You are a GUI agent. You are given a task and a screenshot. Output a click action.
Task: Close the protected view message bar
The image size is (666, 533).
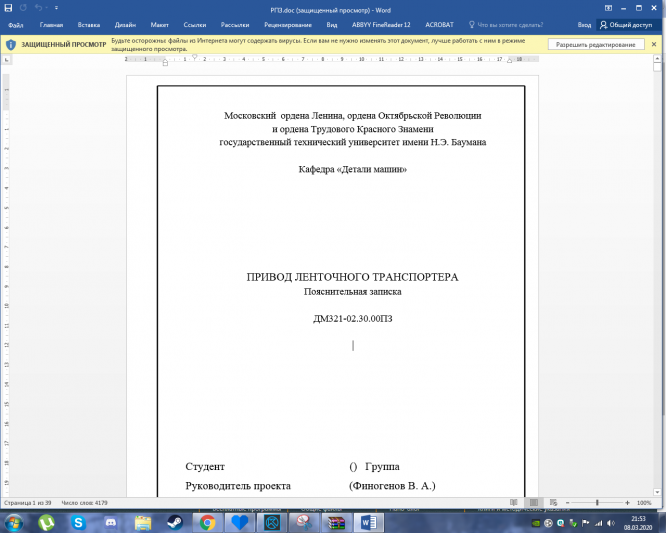pos(654,44)
